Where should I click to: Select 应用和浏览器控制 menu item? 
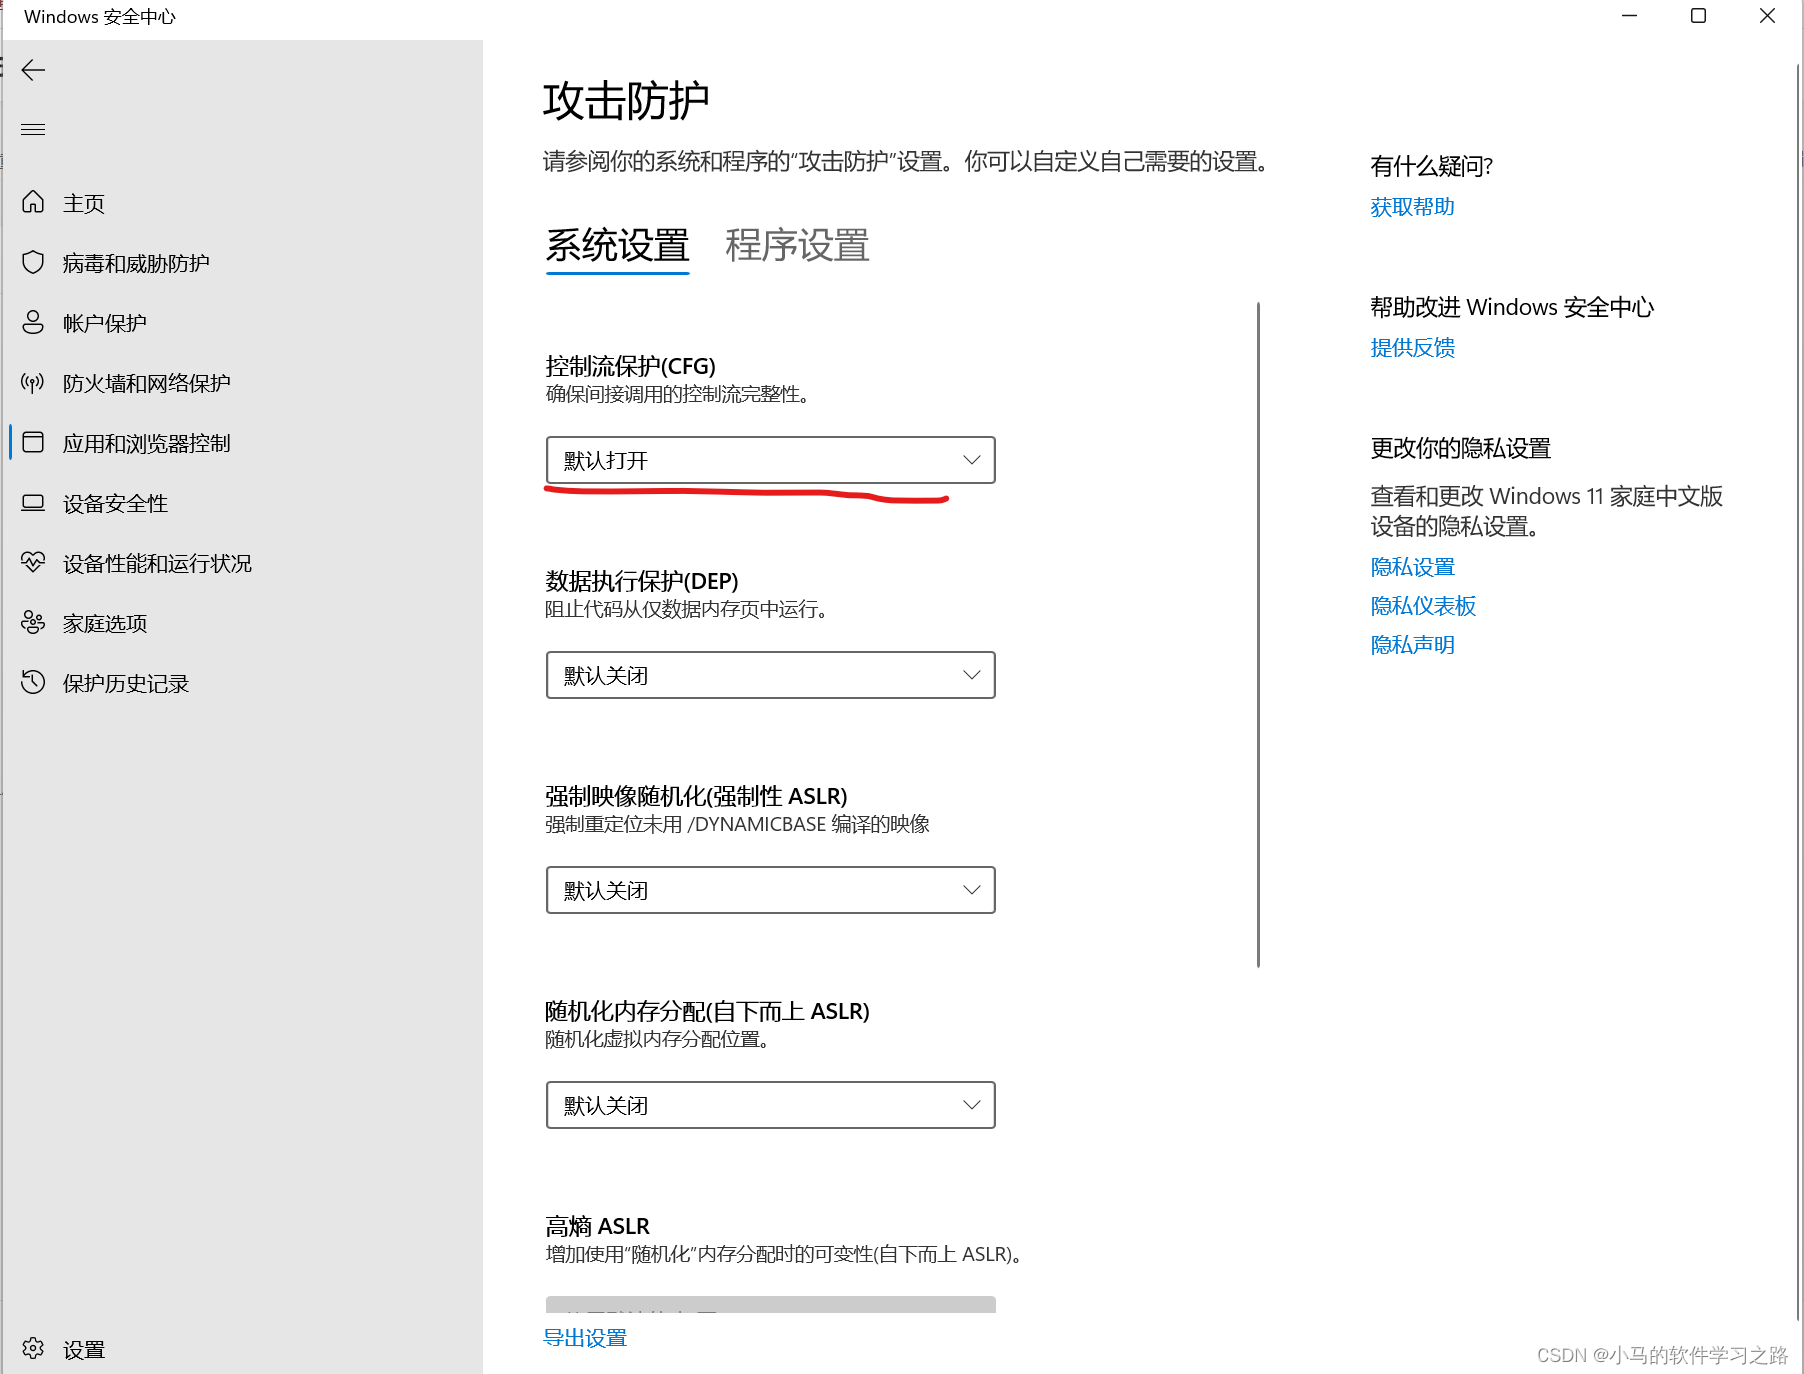point(147,444)
